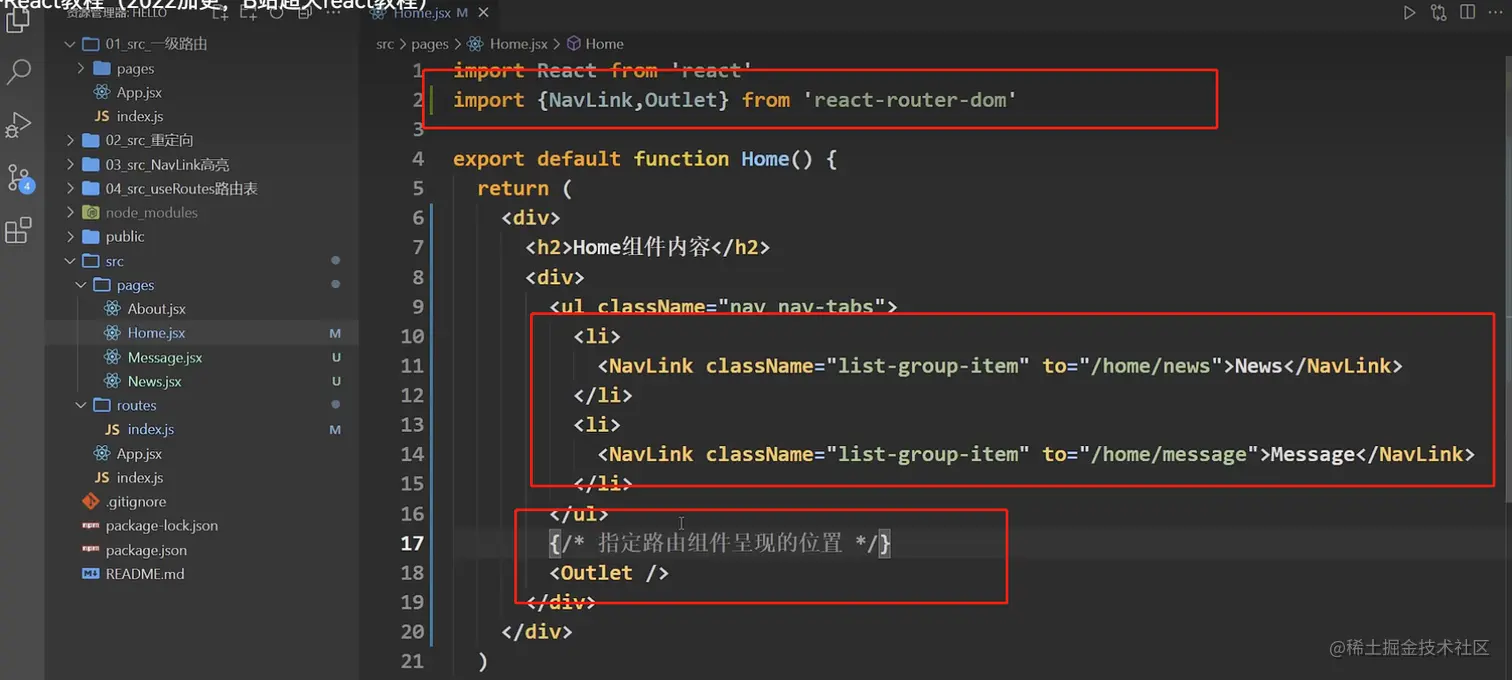This screenshot has width=1512, height=680.
Task: Collapse the root src folder
Action: click(x=69, y=261)
